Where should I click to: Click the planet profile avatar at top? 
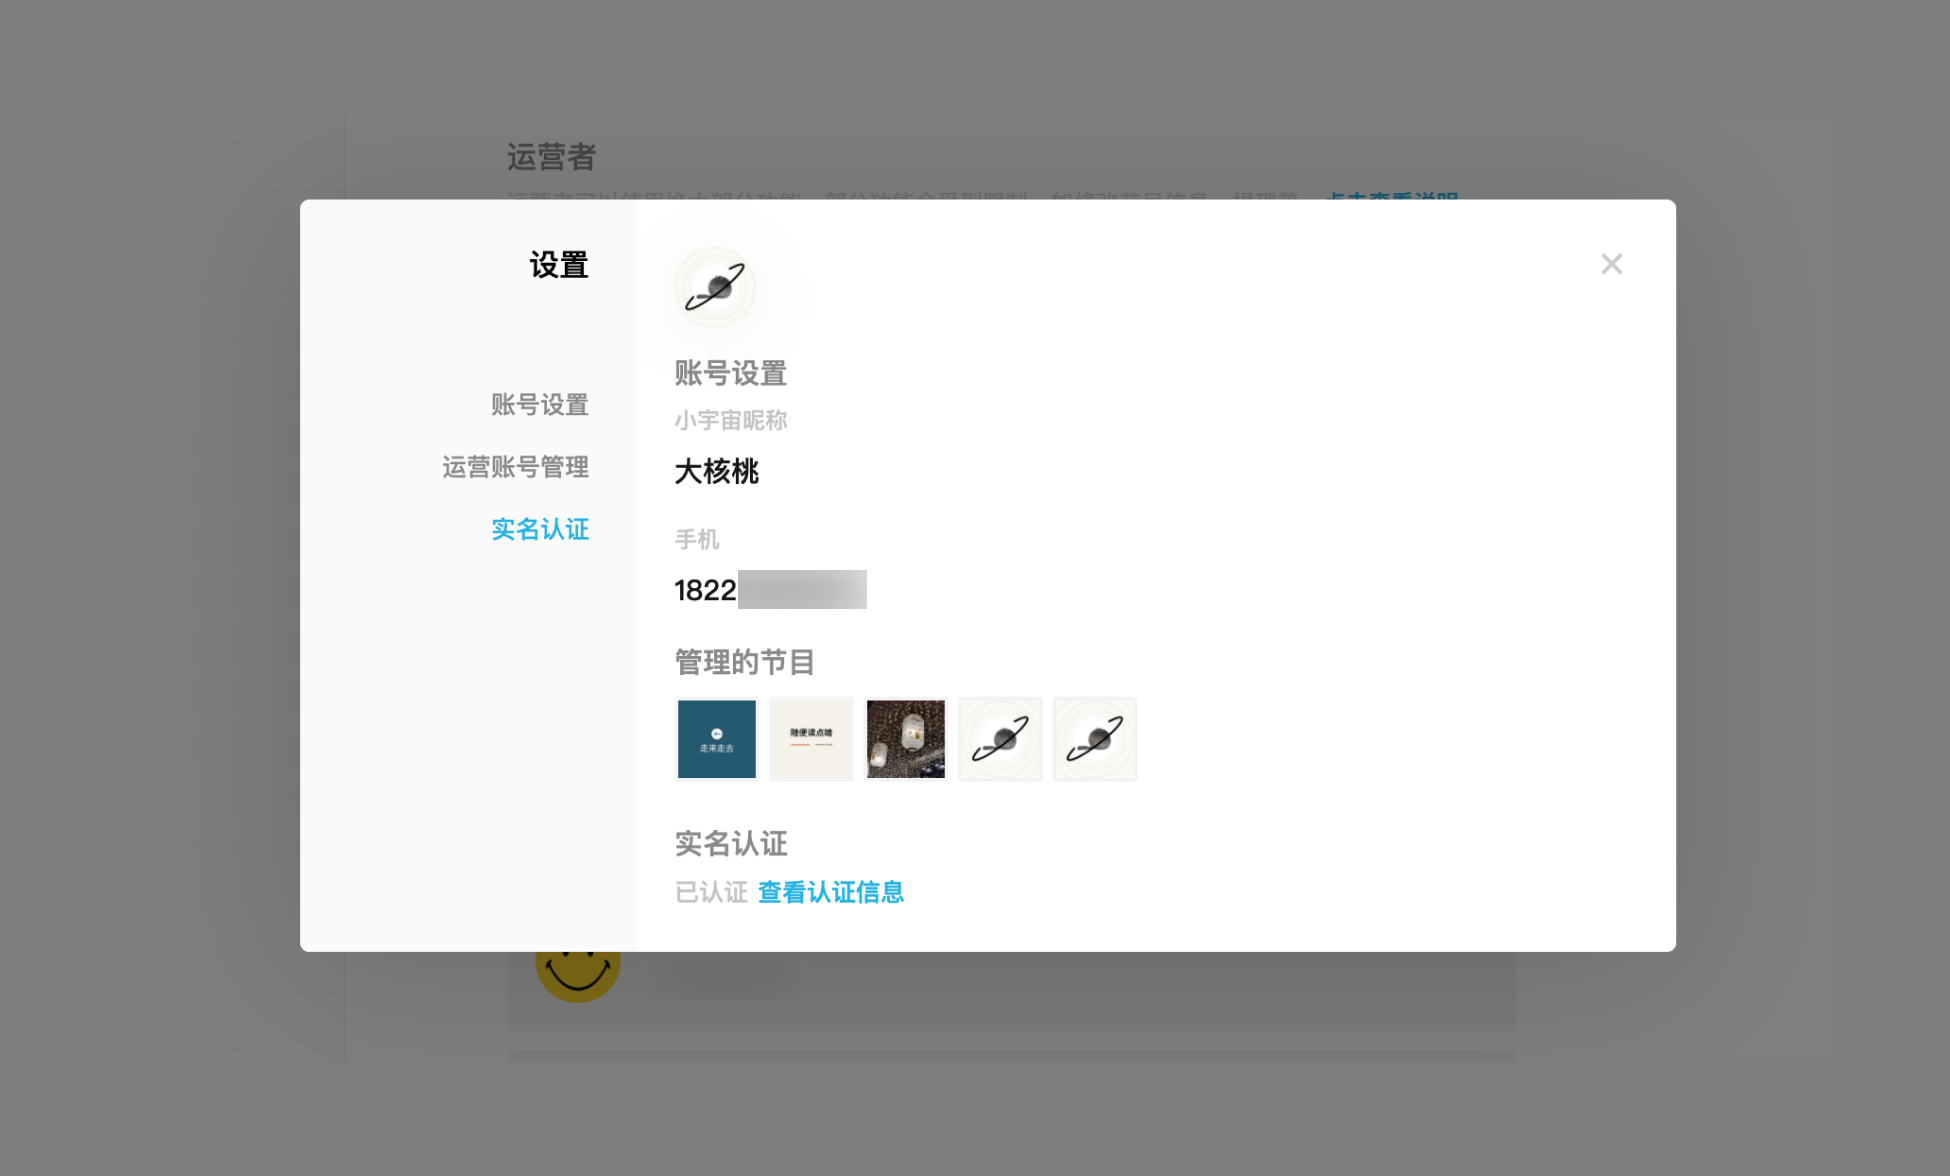[715, 287]
